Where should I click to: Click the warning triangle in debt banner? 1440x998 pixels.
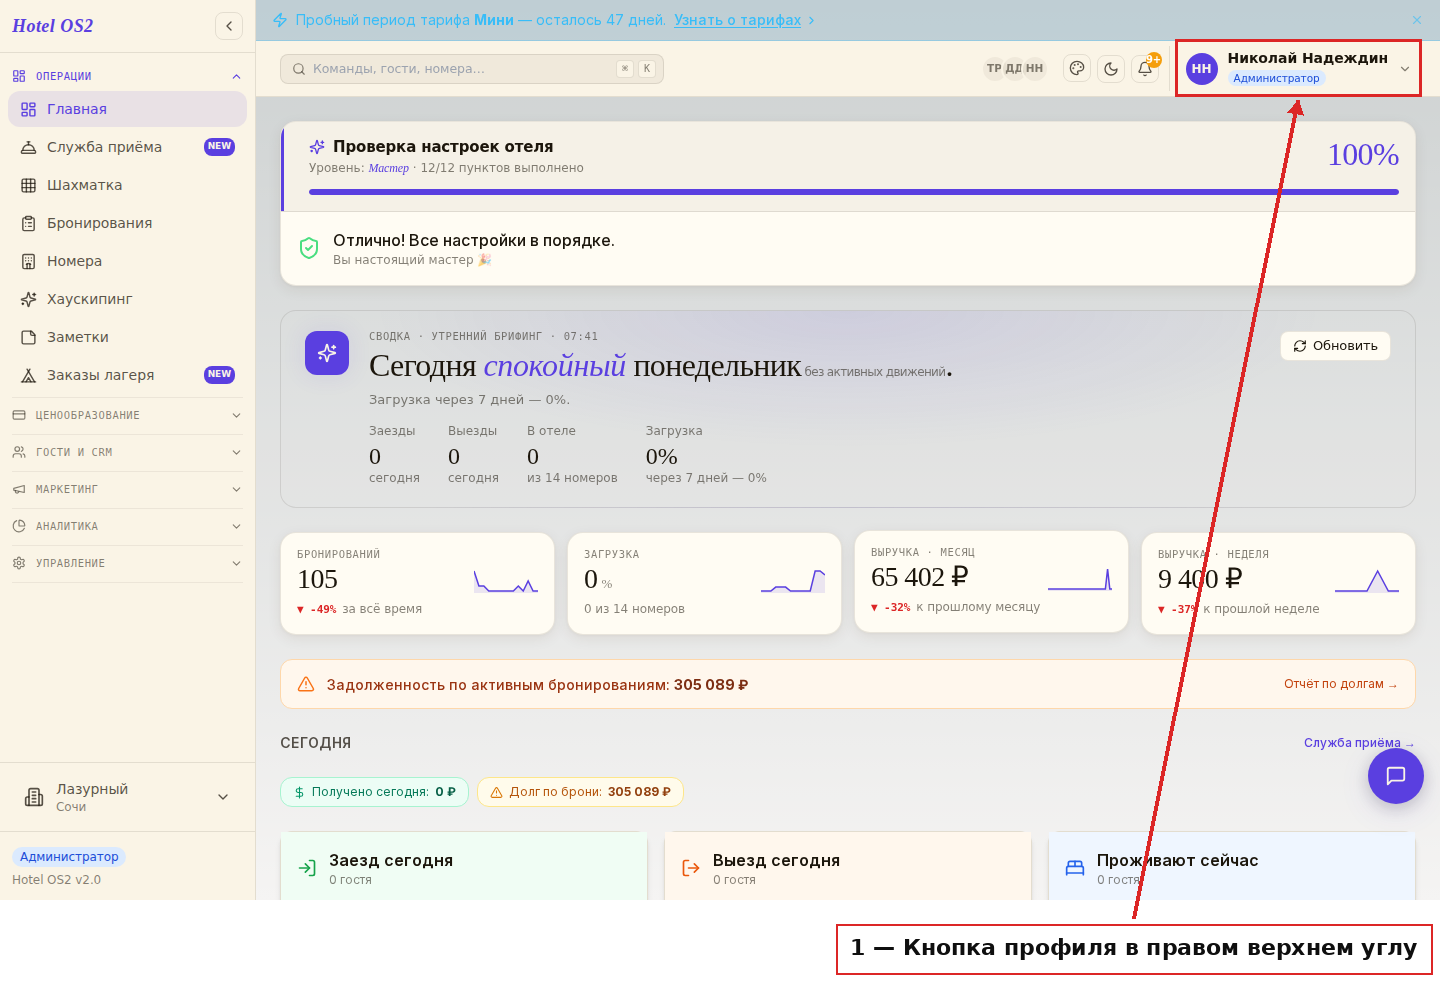tap(306, 684)
